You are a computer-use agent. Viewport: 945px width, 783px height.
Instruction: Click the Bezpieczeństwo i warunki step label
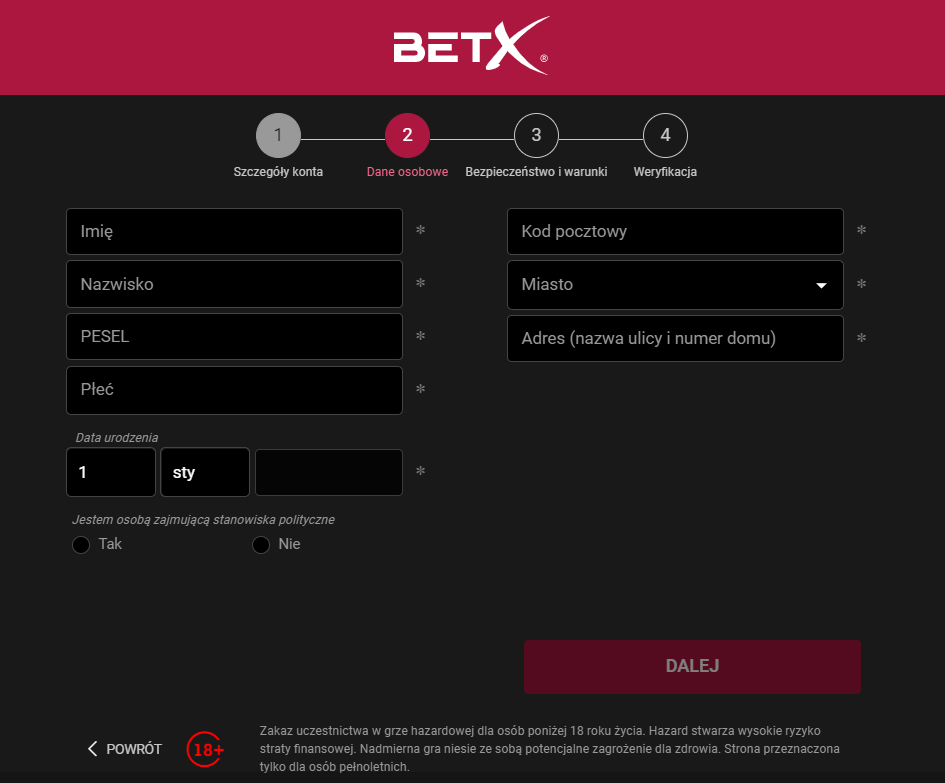click(x=536, y=172)
